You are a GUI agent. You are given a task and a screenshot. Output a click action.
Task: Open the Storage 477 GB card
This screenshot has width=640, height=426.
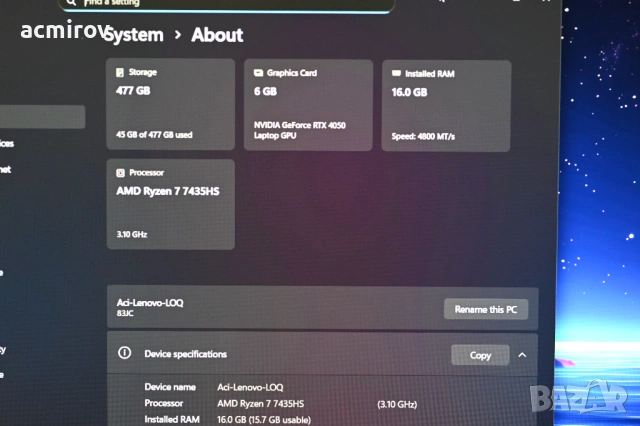(x=170, y=105)
